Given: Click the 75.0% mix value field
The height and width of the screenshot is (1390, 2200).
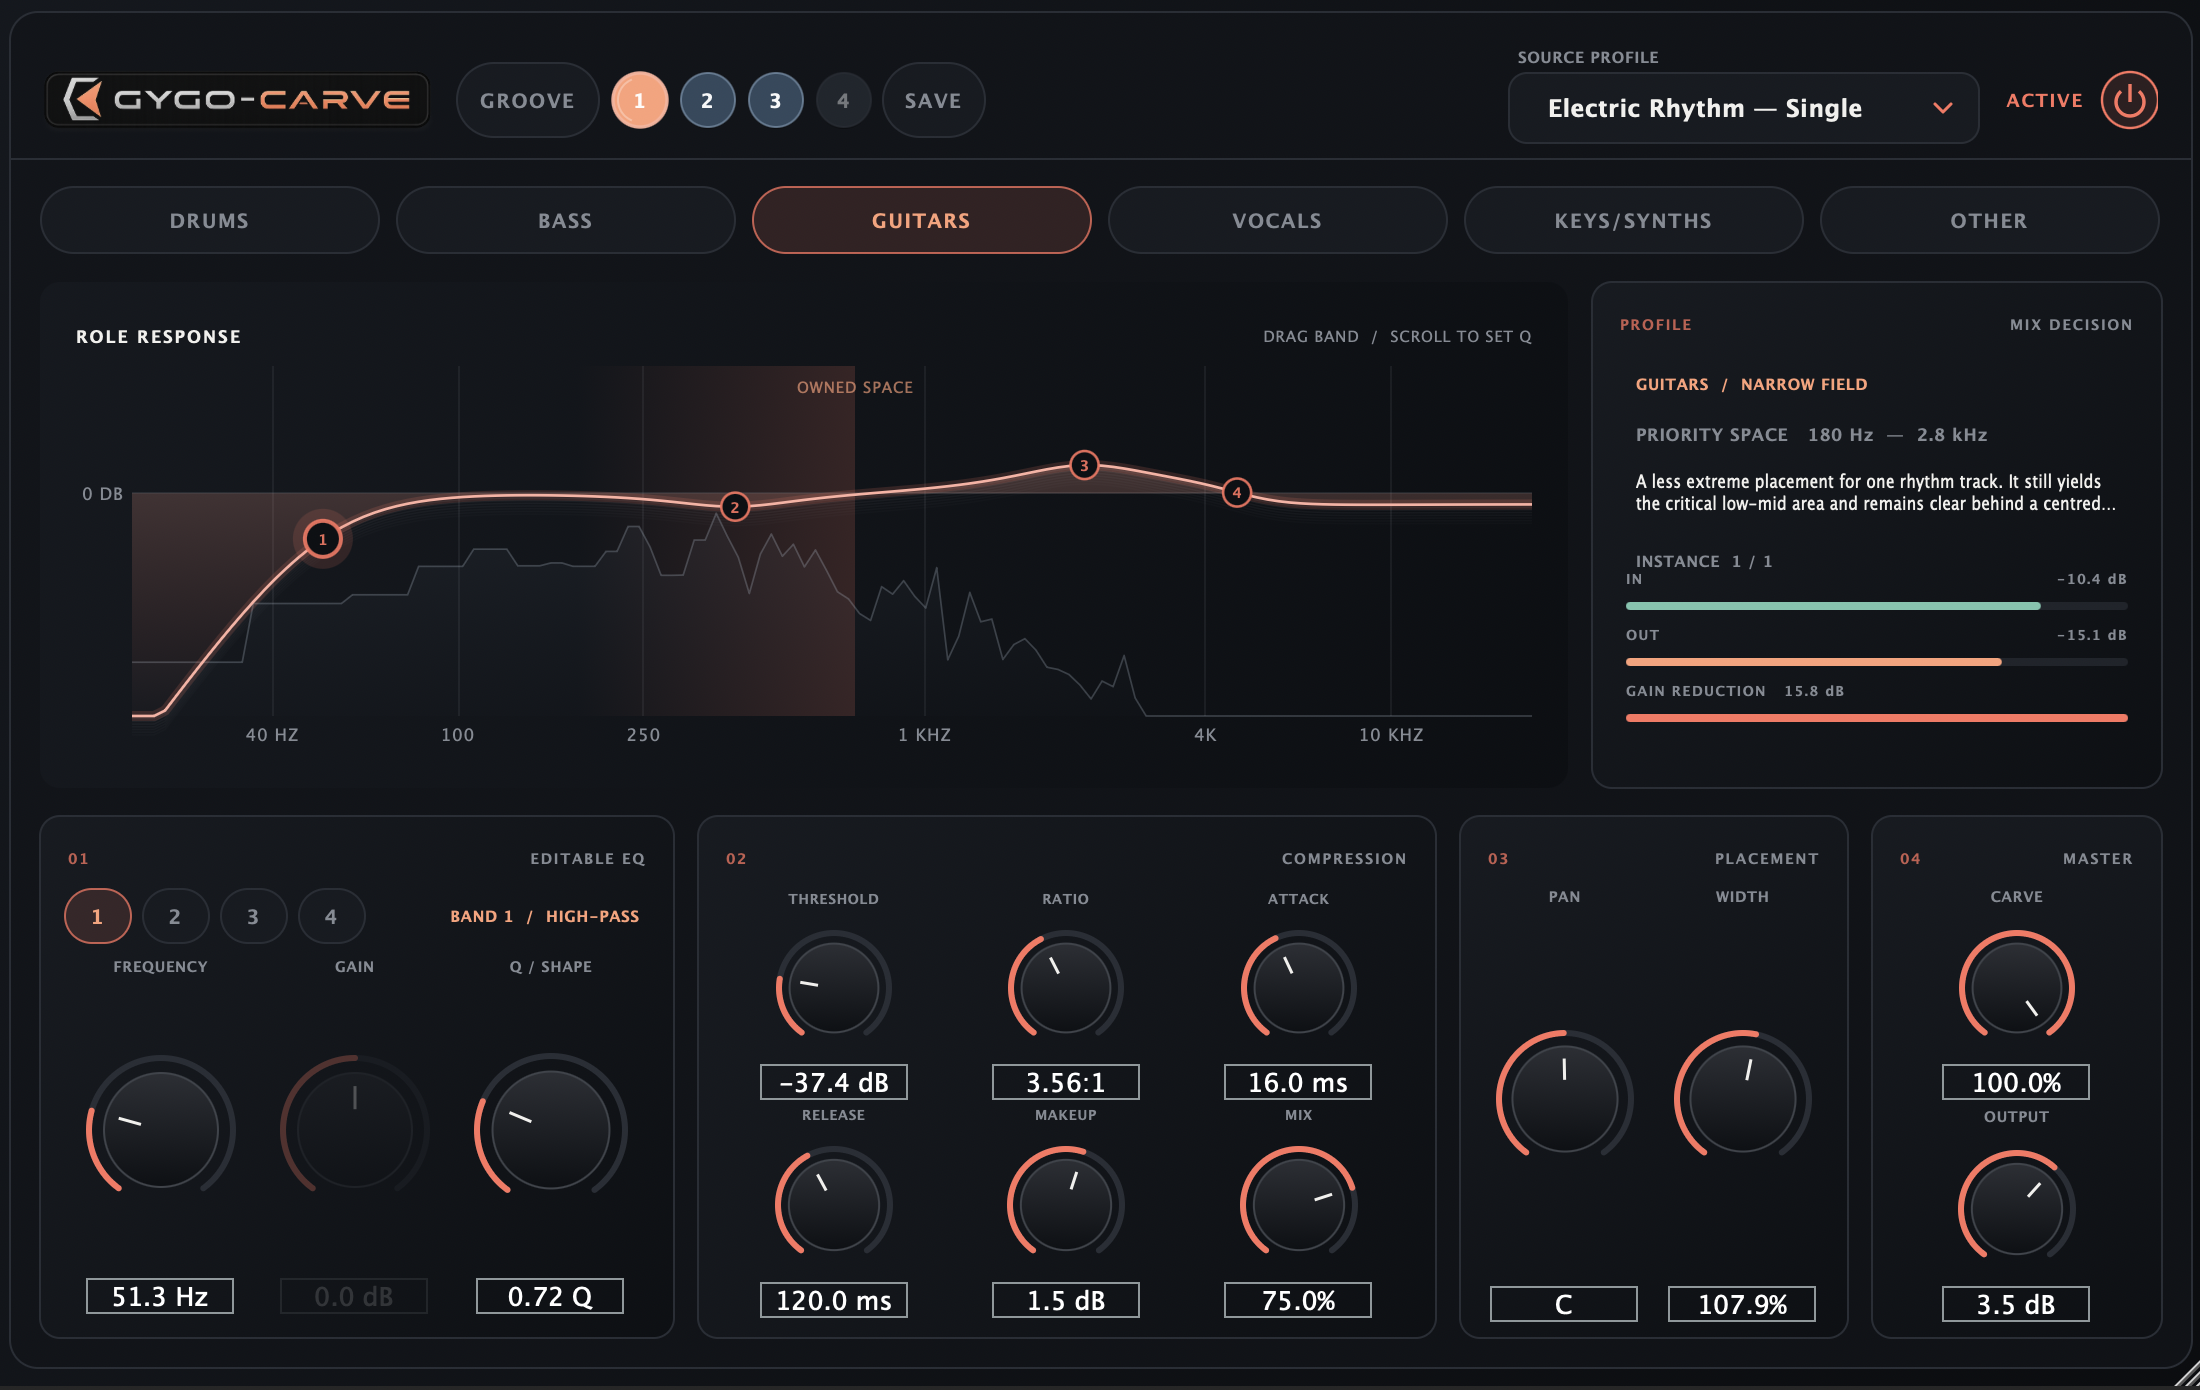Looking at the screenshot, I should 1298,1300.
